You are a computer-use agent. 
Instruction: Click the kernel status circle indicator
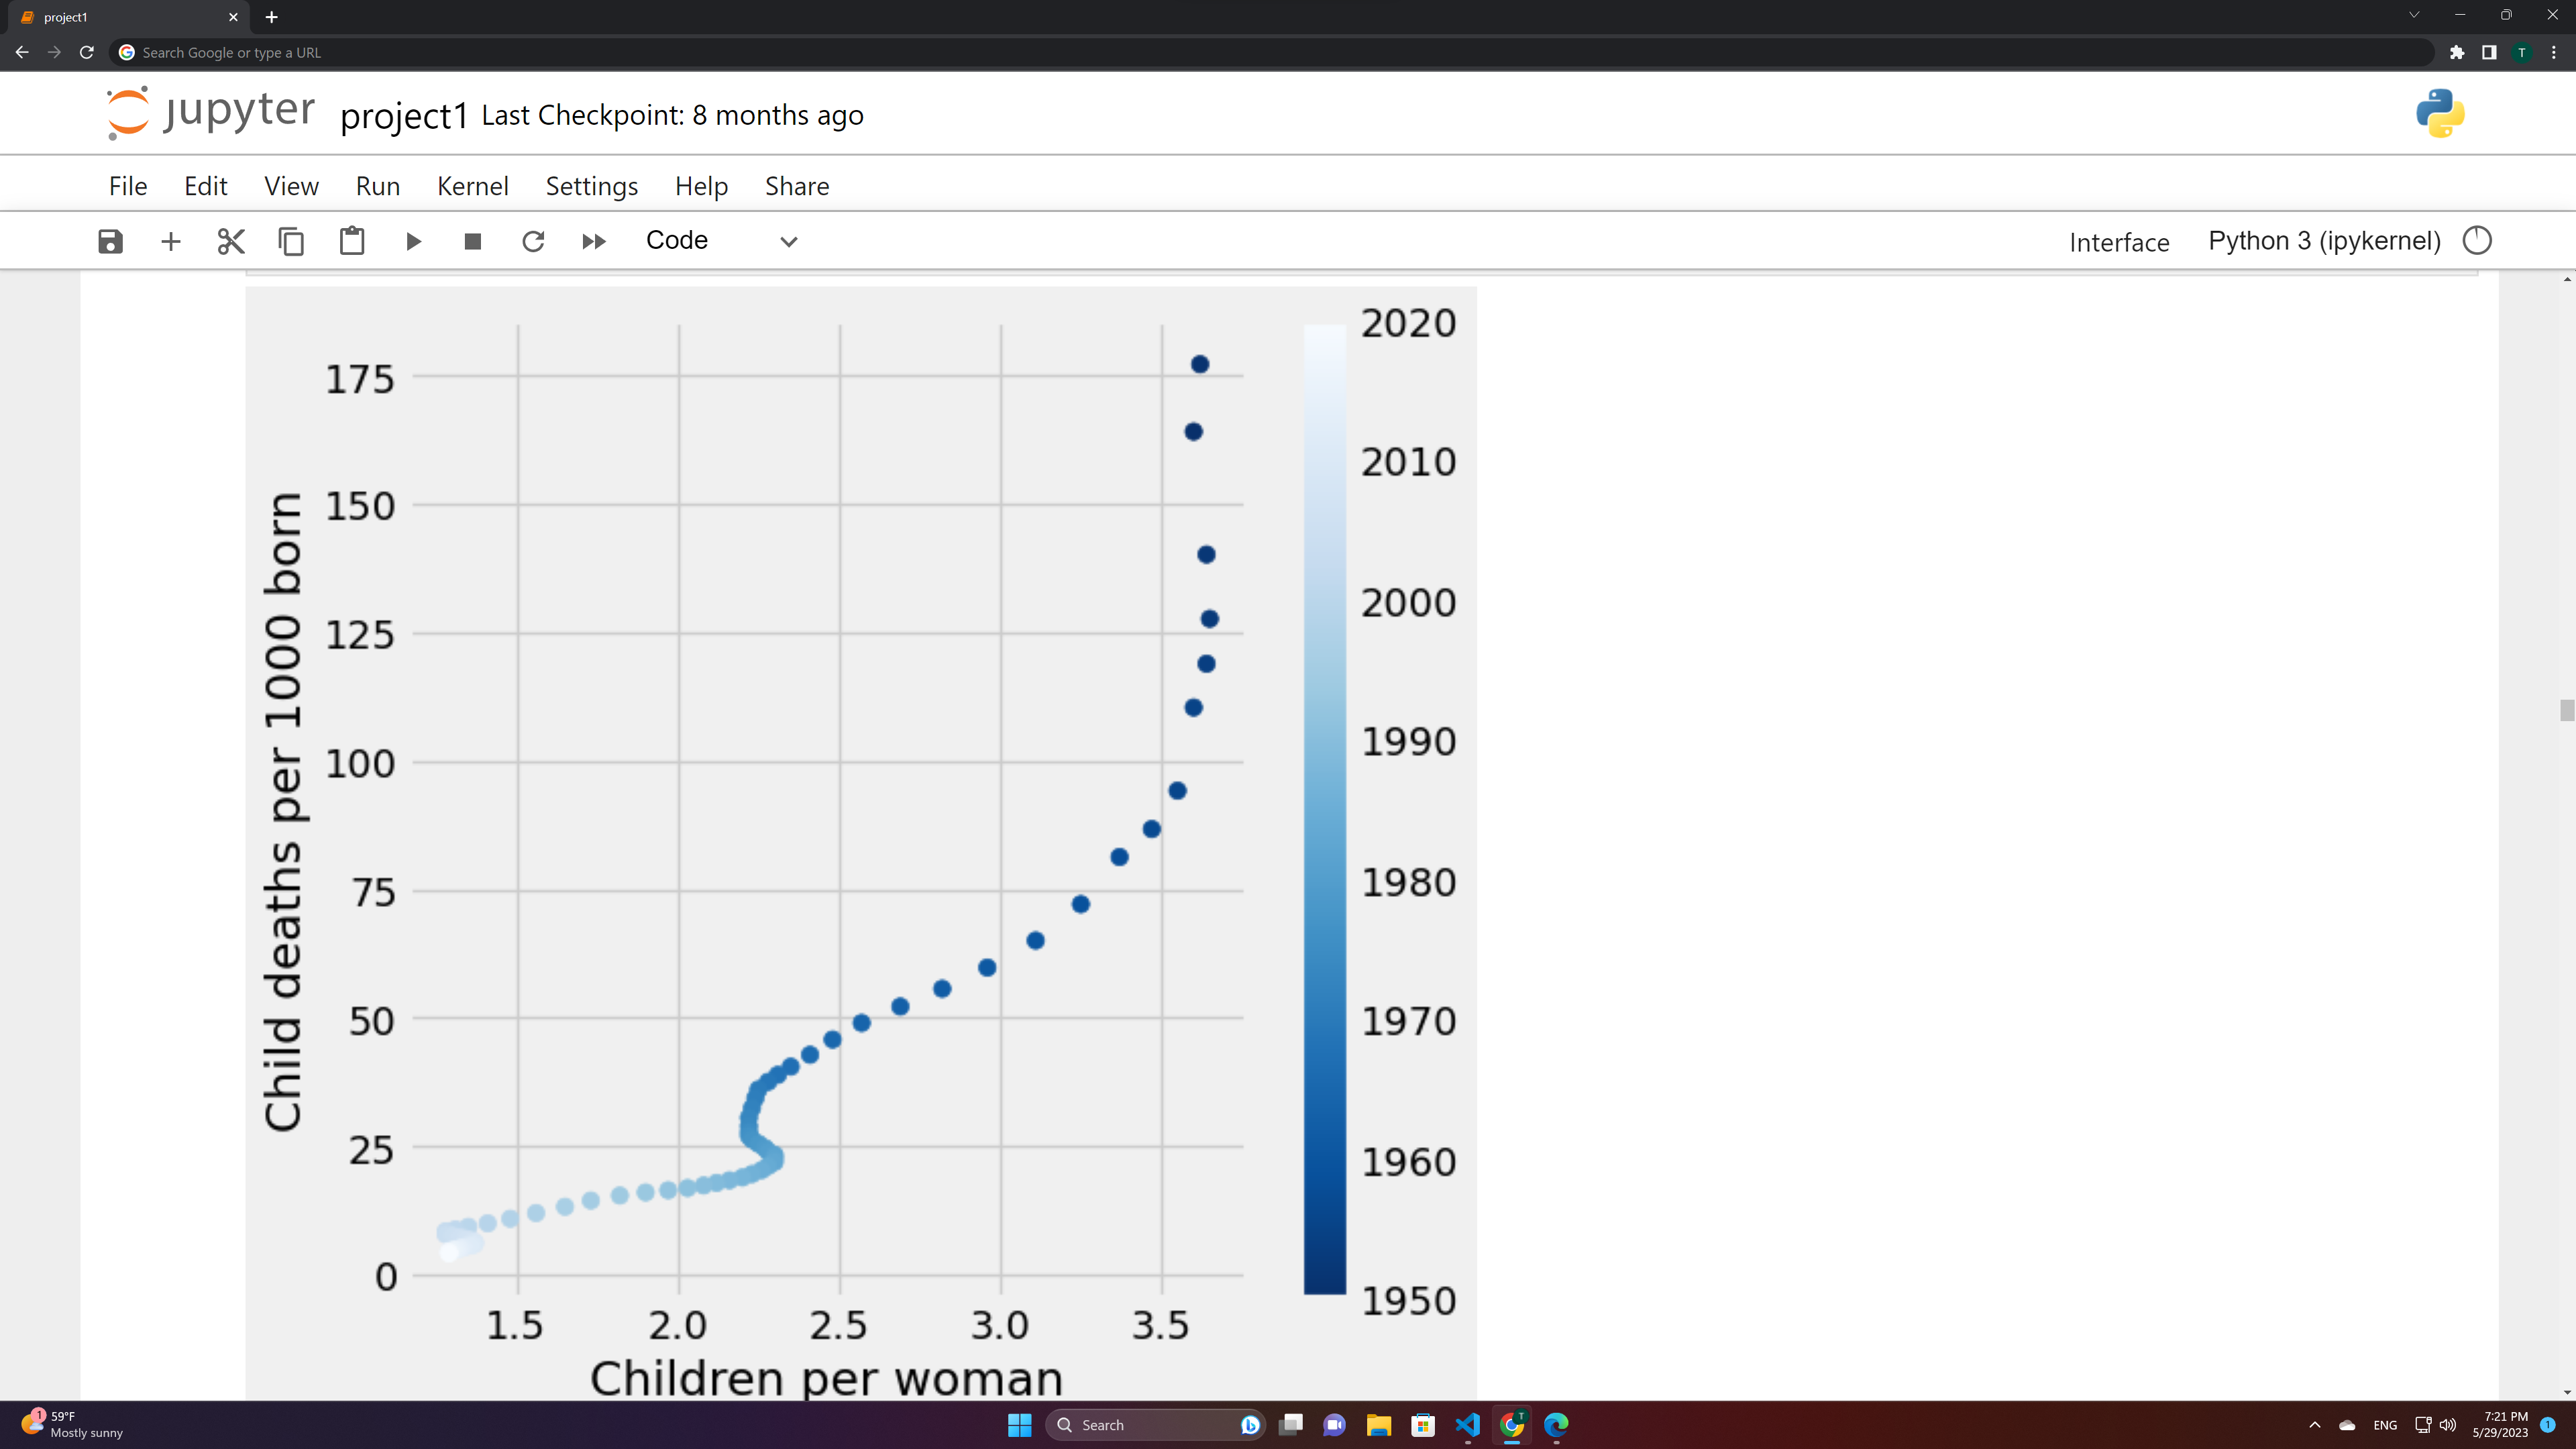(x=2476, y=241)
